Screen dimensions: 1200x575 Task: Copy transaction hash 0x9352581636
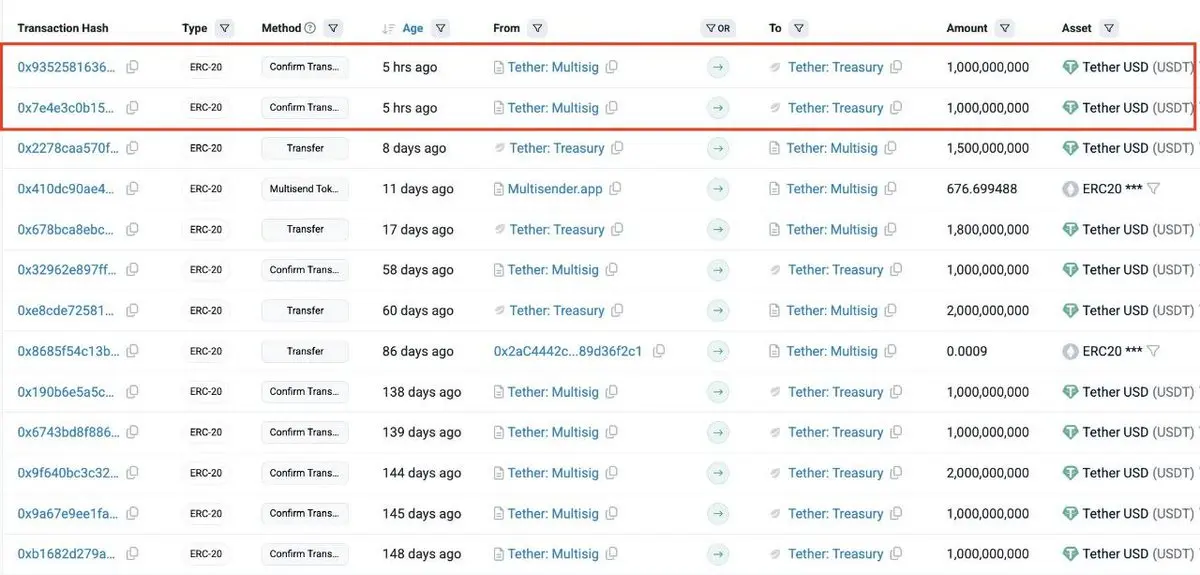pos(132,67)
